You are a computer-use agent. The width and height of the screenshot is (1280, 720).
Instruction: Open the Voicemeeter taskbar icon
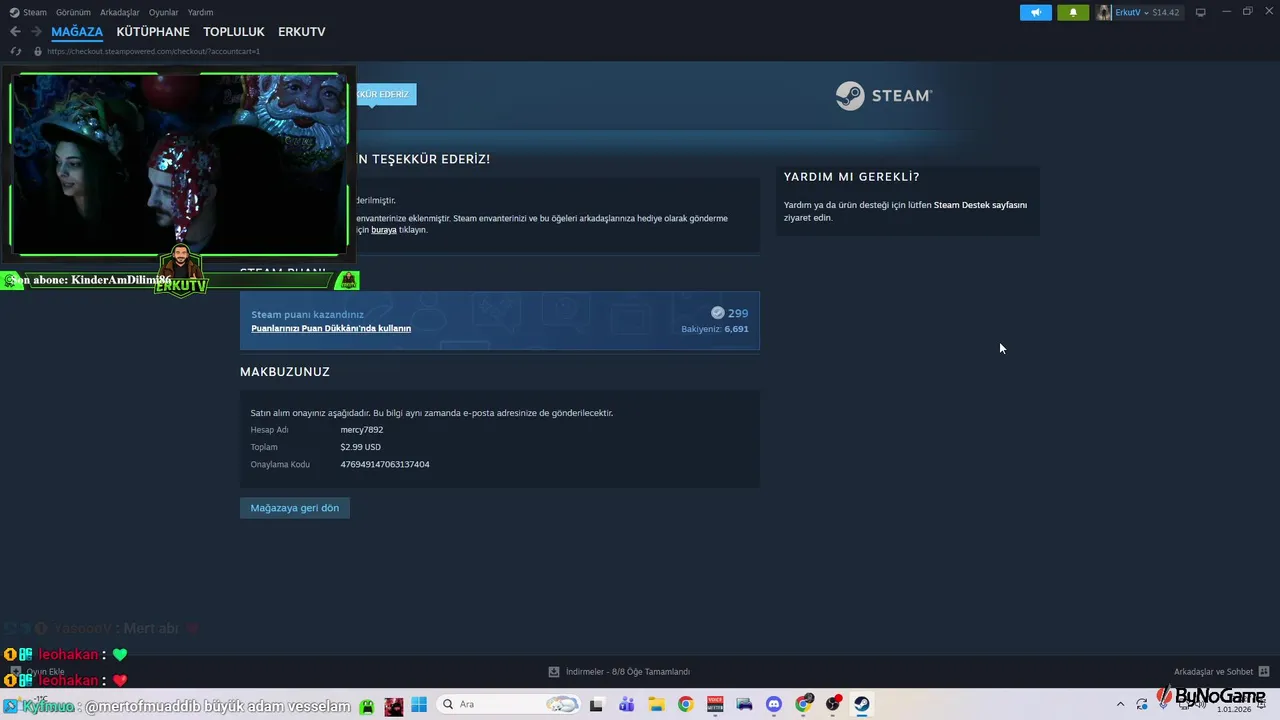tap(715, 704)
